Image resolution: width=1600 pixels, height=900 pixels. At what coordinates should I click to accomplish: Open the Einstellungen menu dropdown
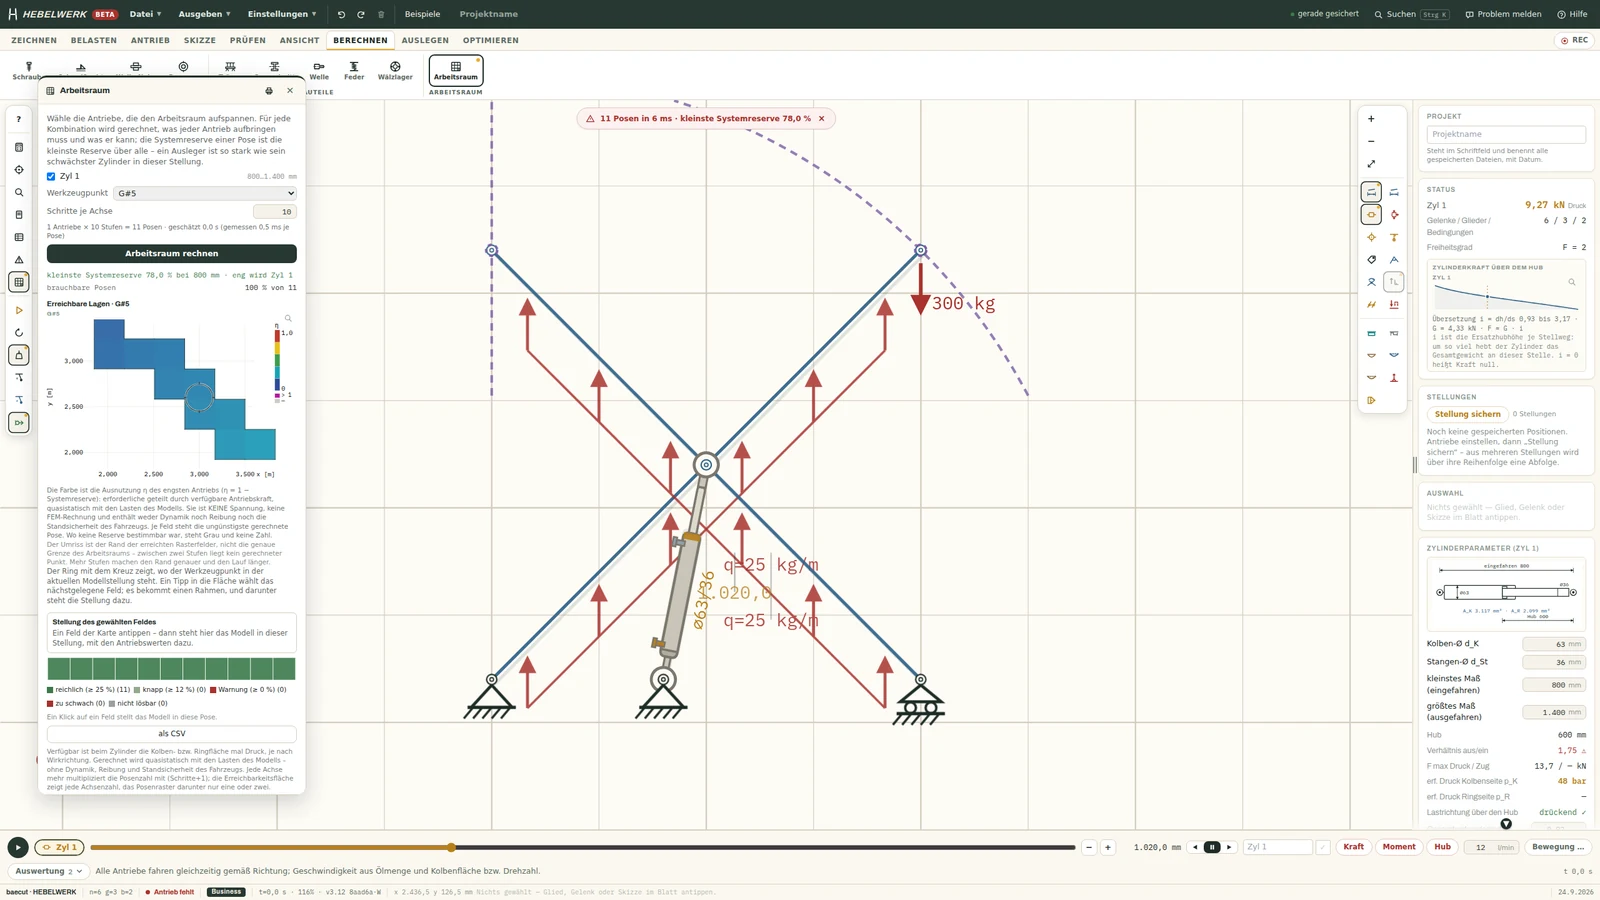pyautogui.click(x=282, y=14)
